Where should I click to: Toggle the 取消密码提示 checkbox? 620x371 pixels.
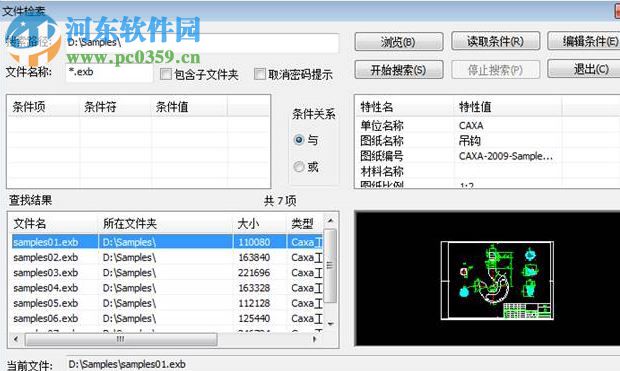(260, 74)
